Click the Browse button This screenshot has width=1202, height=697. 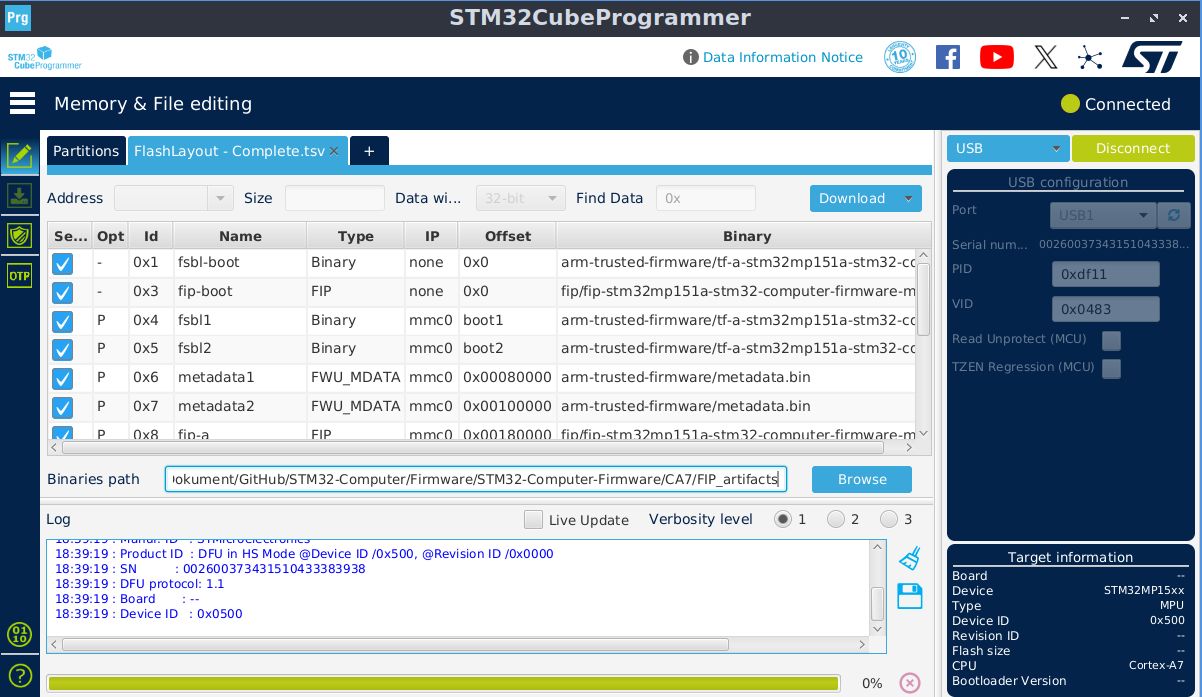(862, 479)
